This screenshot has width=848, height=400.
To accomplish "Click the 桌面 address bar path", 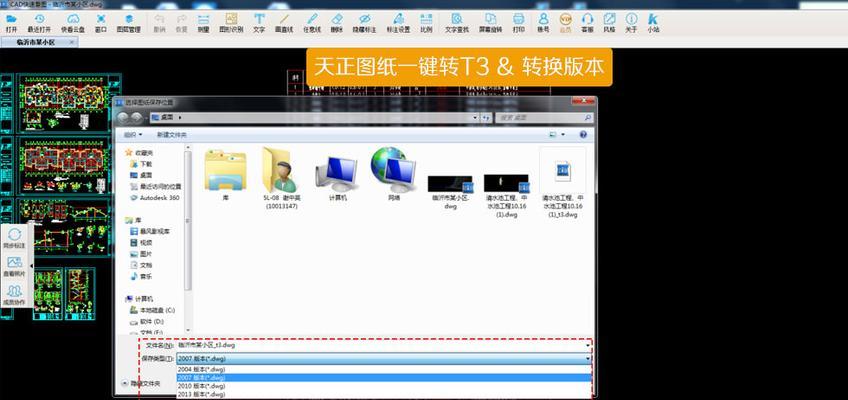I will point(167,117).
